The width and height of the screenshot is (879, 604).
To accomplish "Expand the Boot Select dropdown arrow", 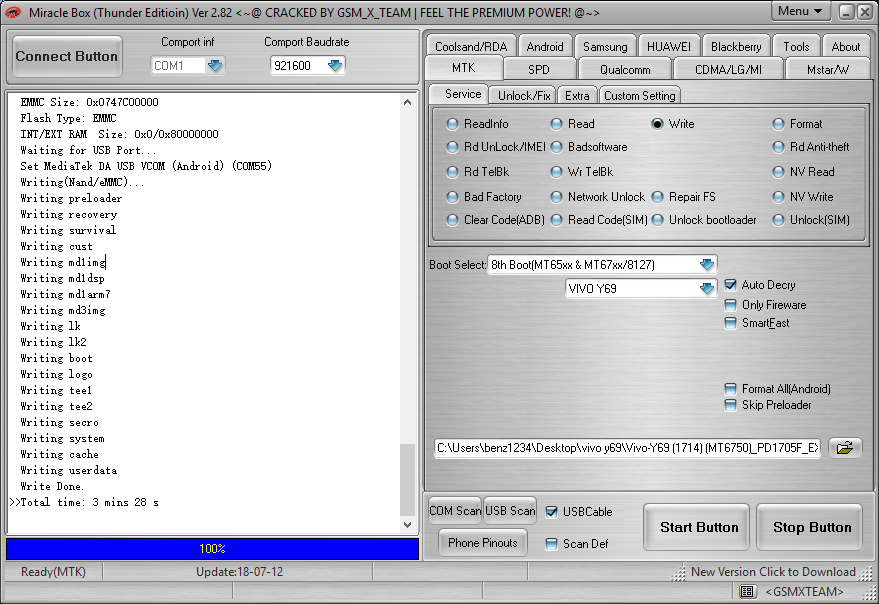I will point(707,264).
